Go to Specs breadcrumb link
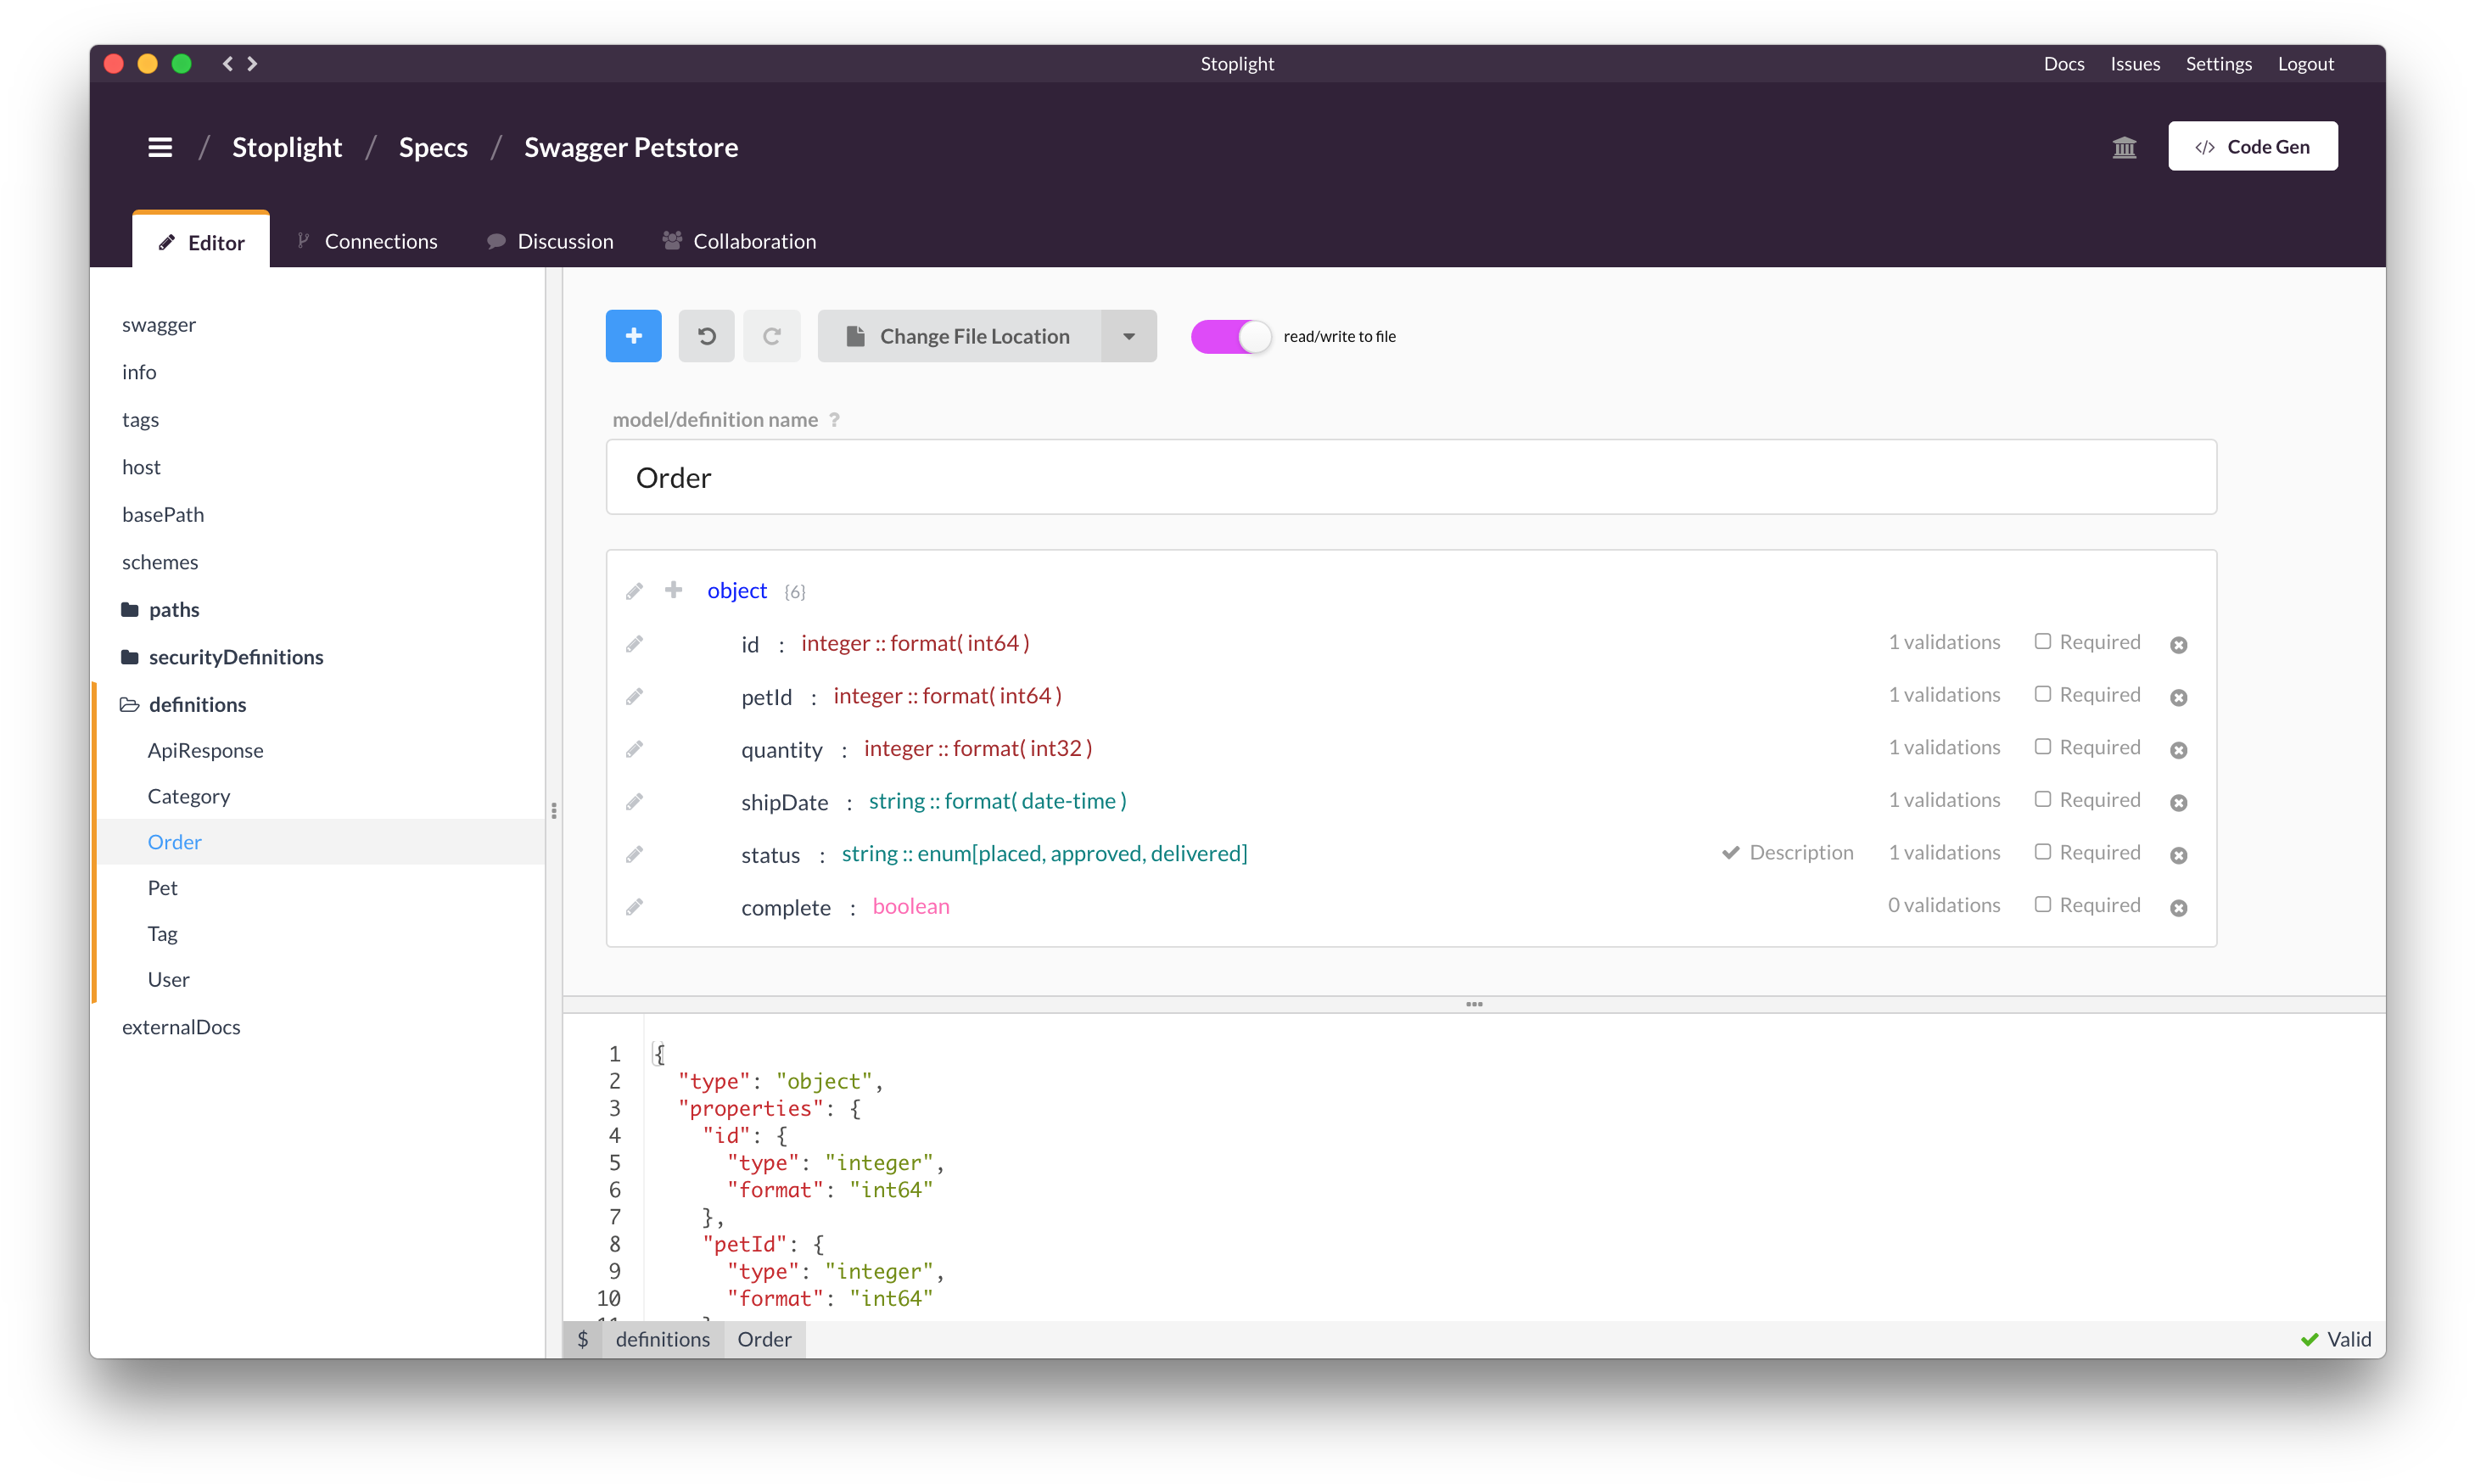This screenshot has height=1484, width=2475. click(x=433, y=147)
